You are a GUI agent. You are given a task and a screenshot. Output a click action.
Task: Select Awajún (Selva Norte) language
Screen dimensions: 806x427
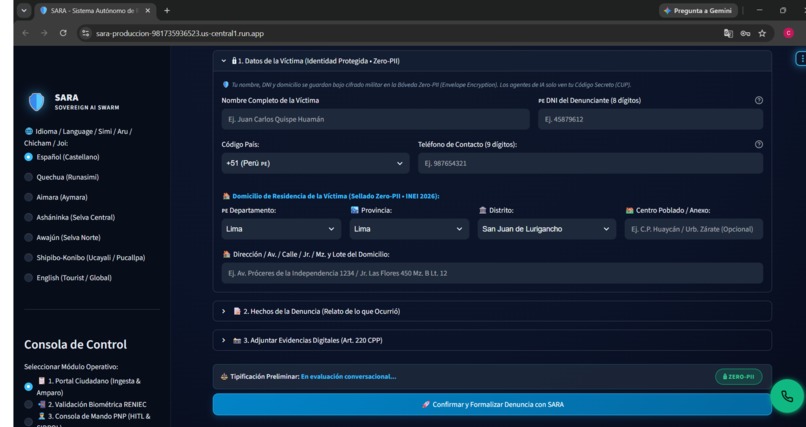coord(62,237)
